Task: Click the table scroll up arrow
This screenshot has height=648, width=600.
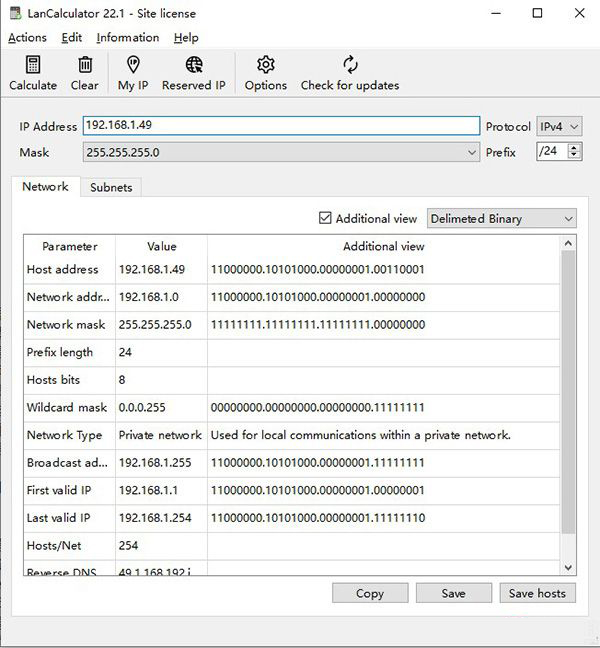Action: pyautogui.click(x=568, y=243)
